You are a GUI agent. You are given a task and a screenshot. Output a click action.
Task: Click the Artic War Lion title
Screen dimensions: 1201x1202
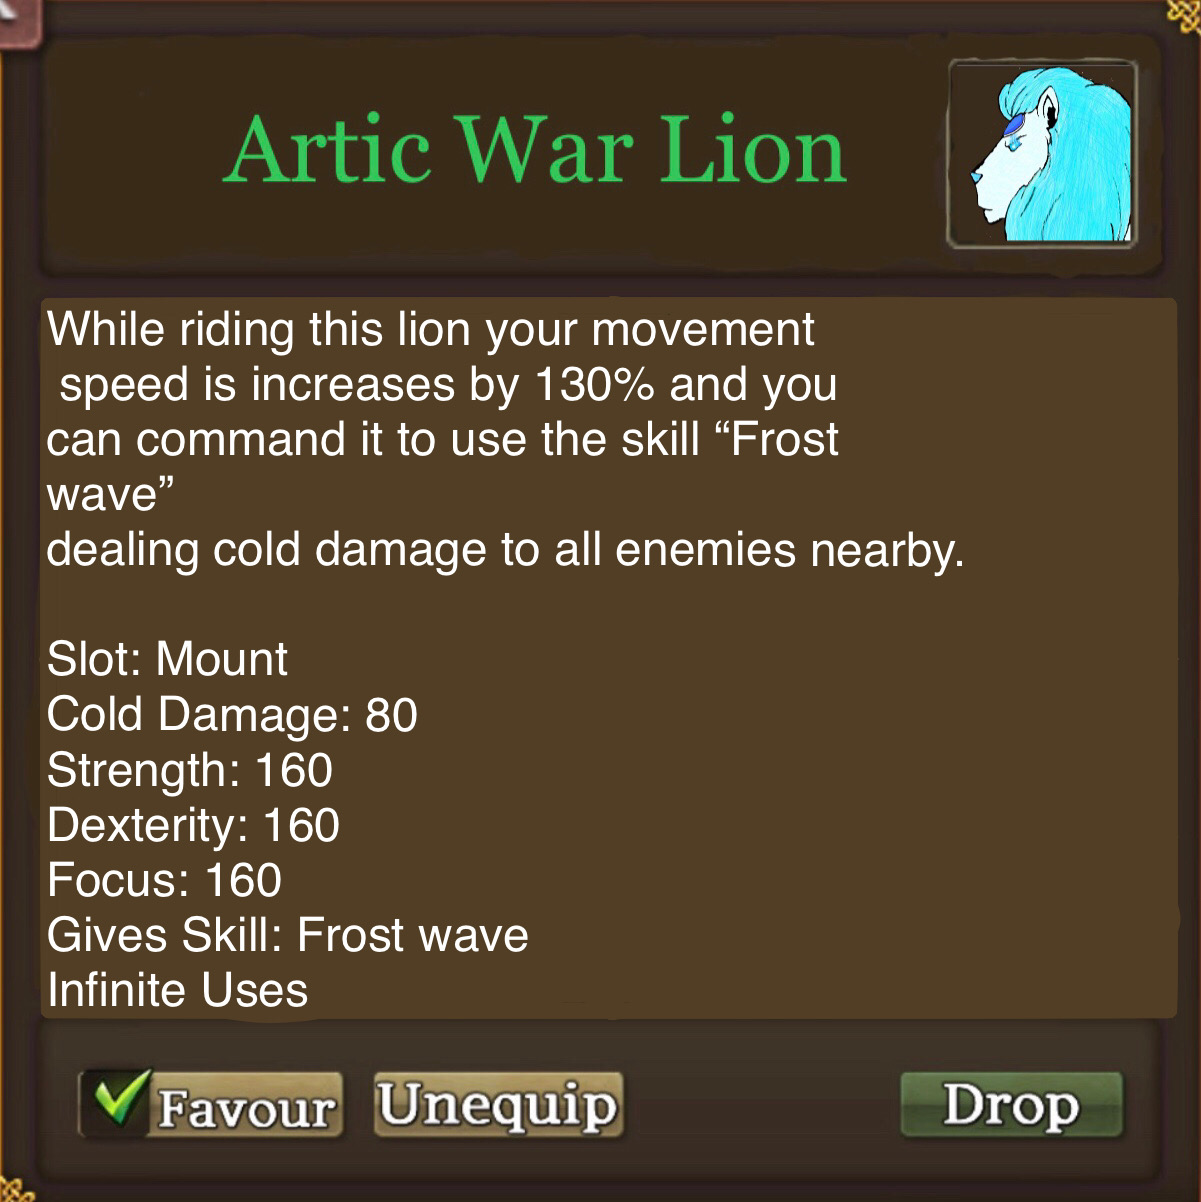[x=535, y=150]
